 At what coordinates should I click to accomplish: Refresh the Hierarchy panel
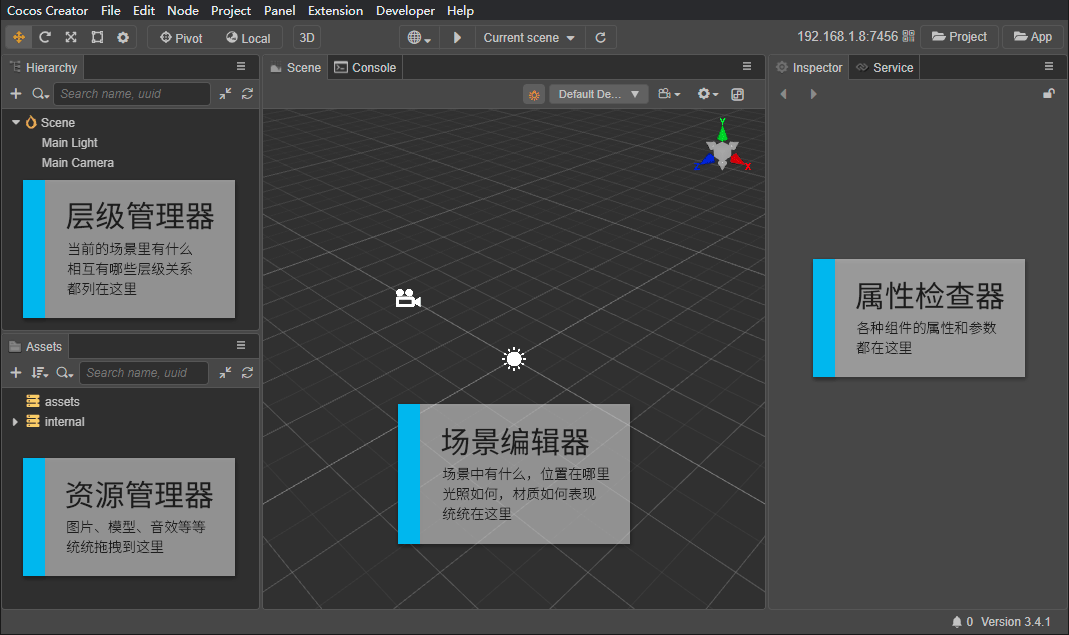[x=247, y=93]
